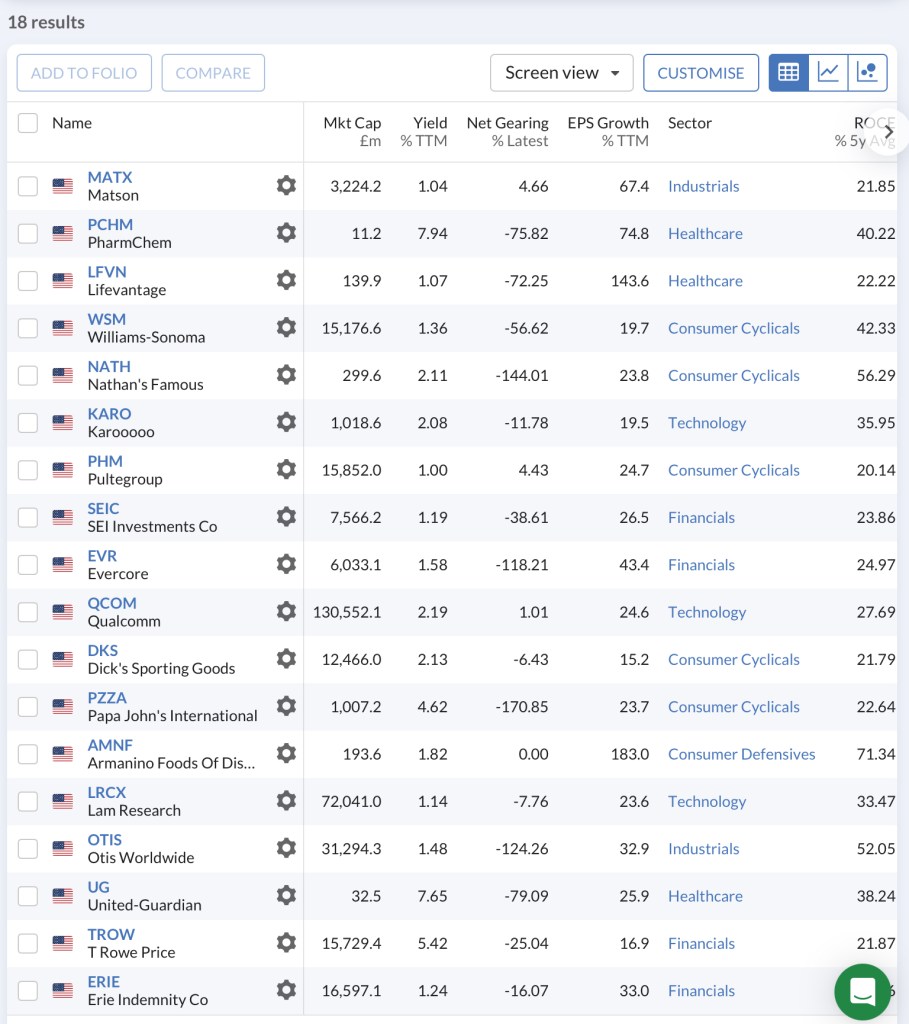The height and width of the screenshot is (1024, 909).
Task: Click gear icon next to Qualcomm
Action: [286, 612]
